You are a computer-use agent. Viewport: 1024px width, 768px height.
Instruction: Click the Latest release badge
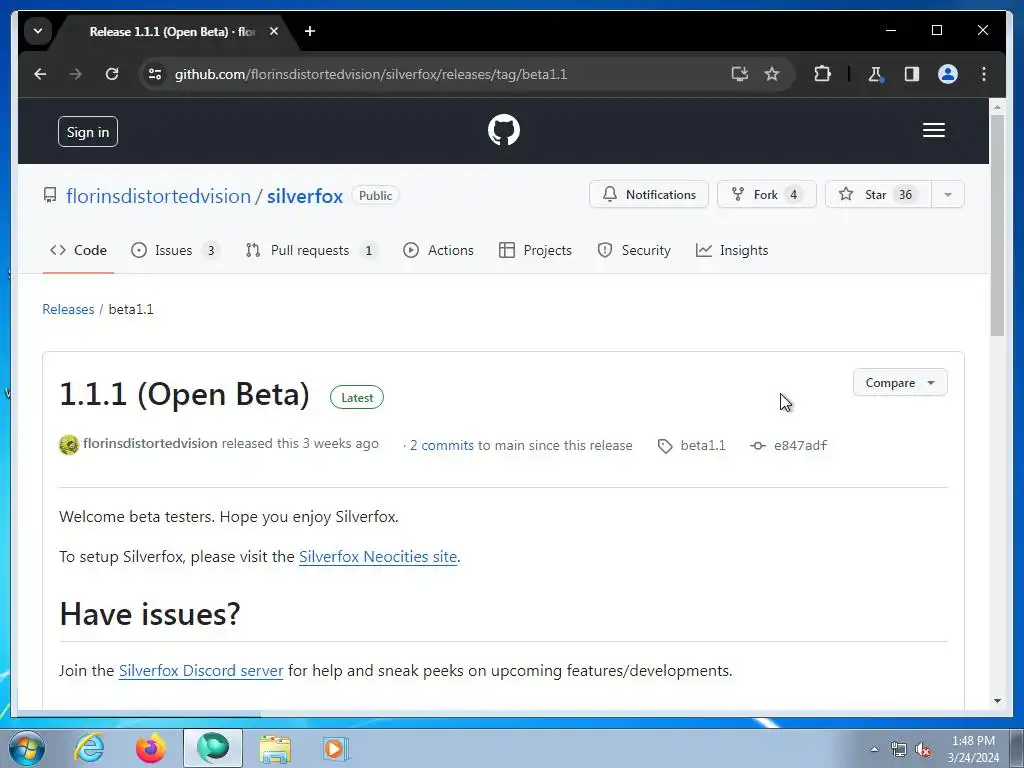(x=357, y=398)
